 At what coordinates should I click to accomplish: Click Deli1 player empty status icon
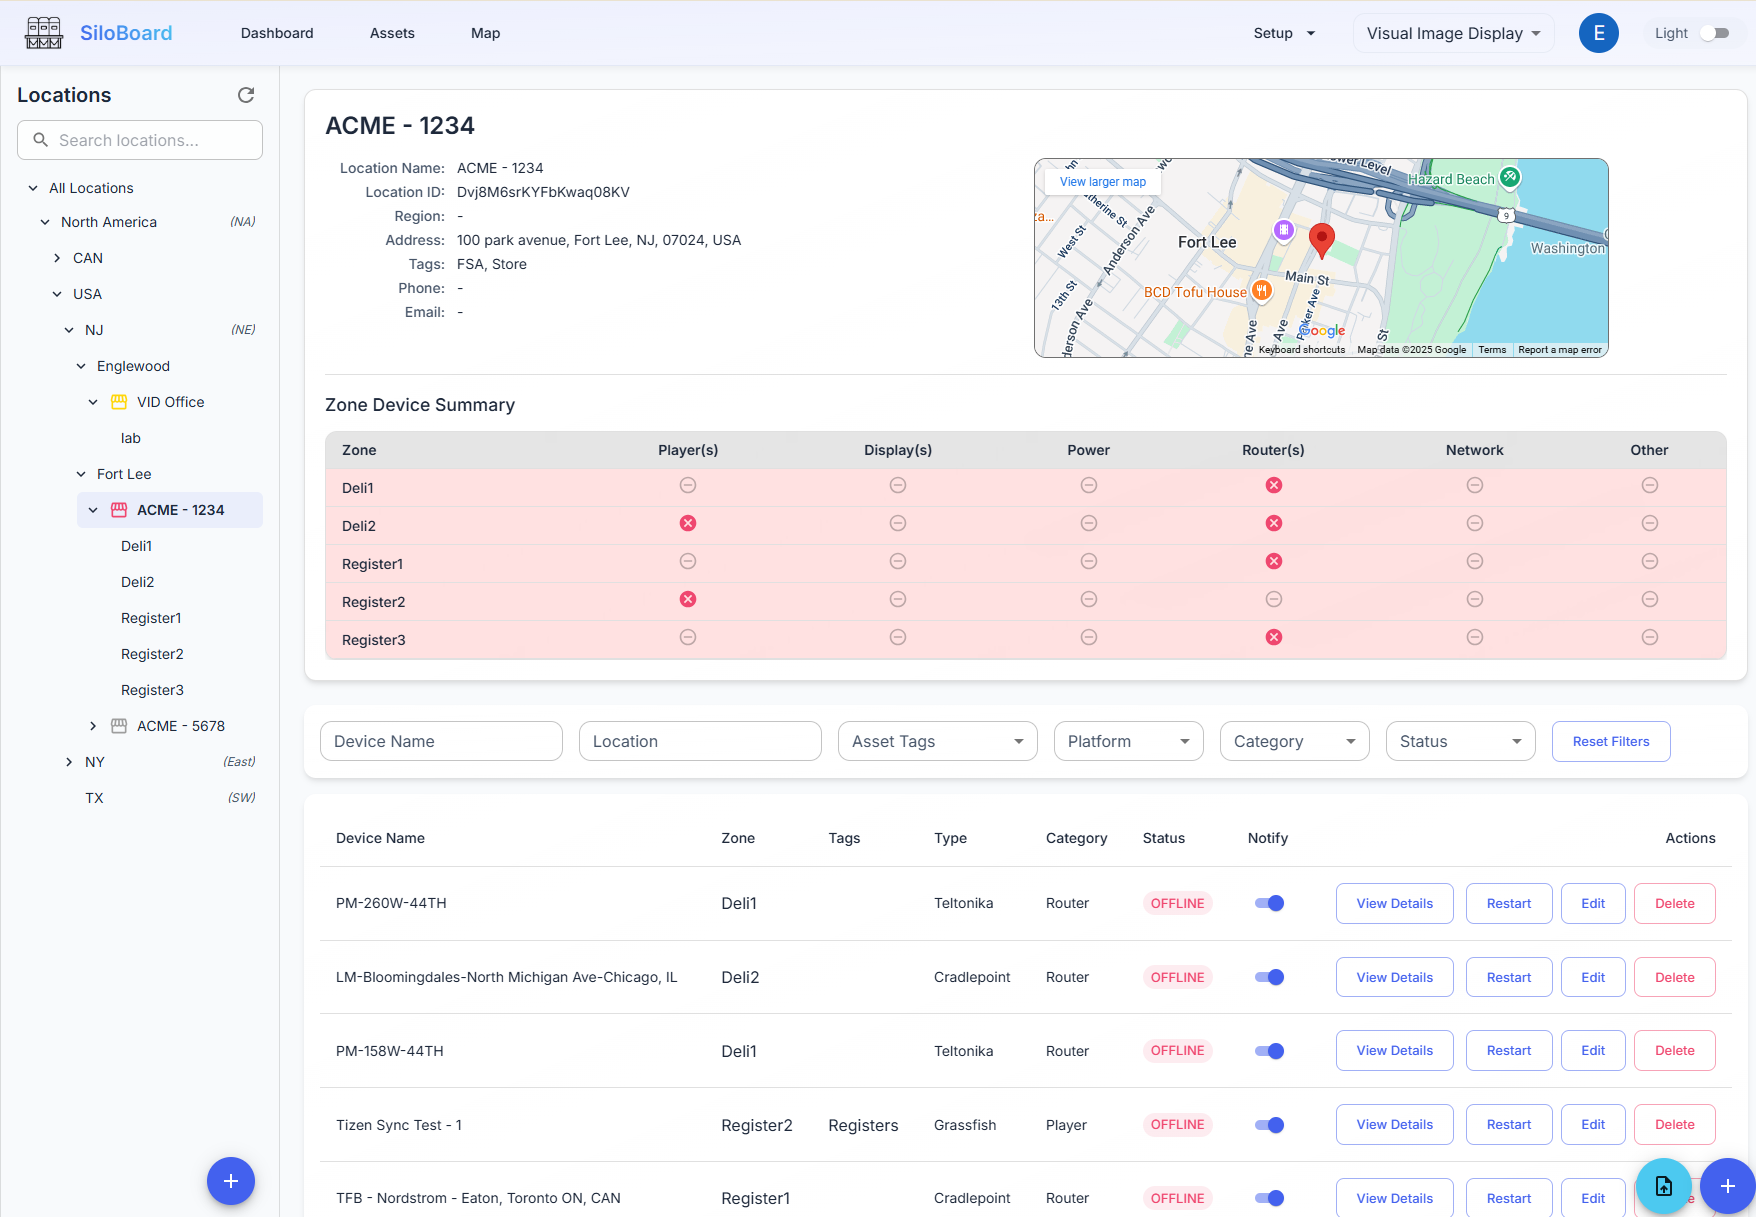click(688, 485)
